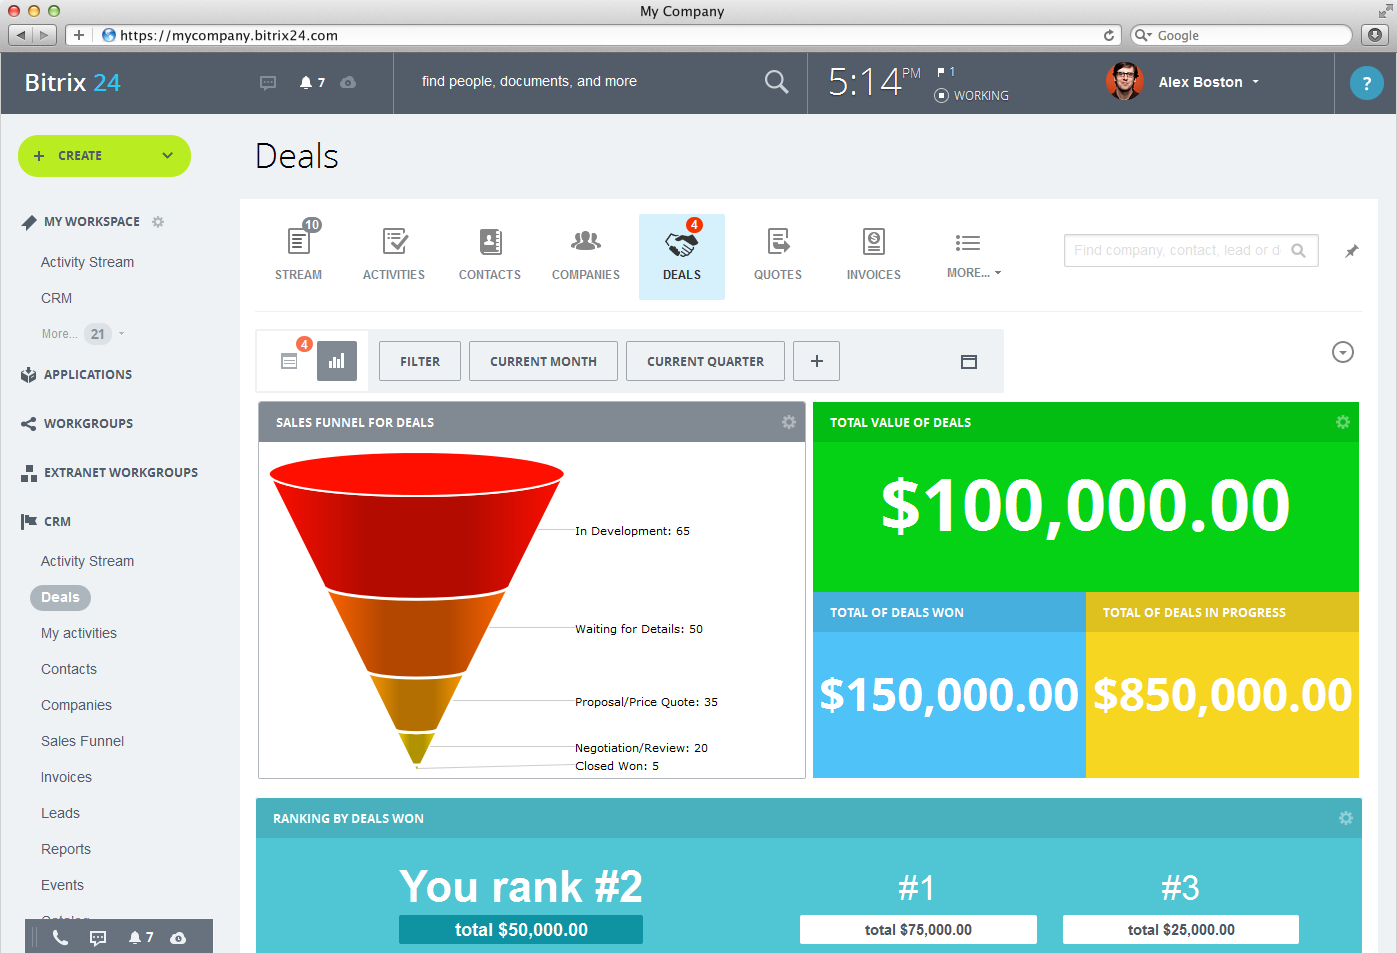Open the Activities checklist icon
The image size is (1397, 954).
(394, 241)
